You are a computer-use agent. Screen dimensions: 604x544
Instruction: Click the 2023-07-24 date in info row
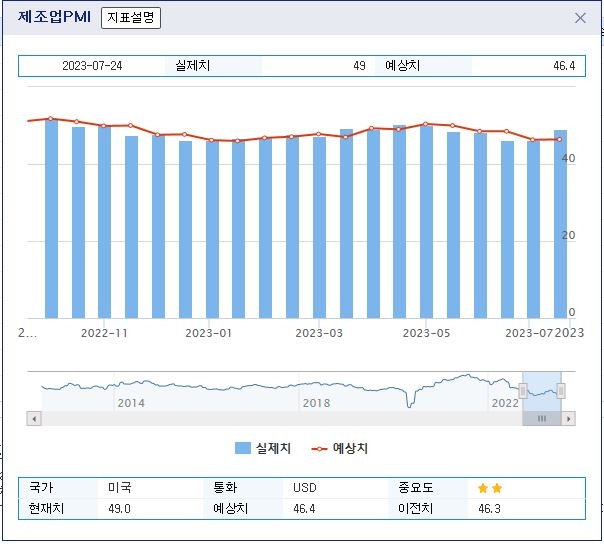(92, 66)
